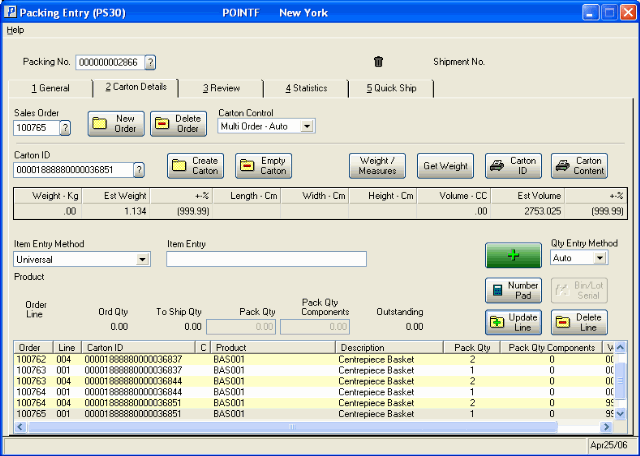The image size is (640, 456).
Task: Click the grid's vertical scrollbar thumb
Action: 620,380
